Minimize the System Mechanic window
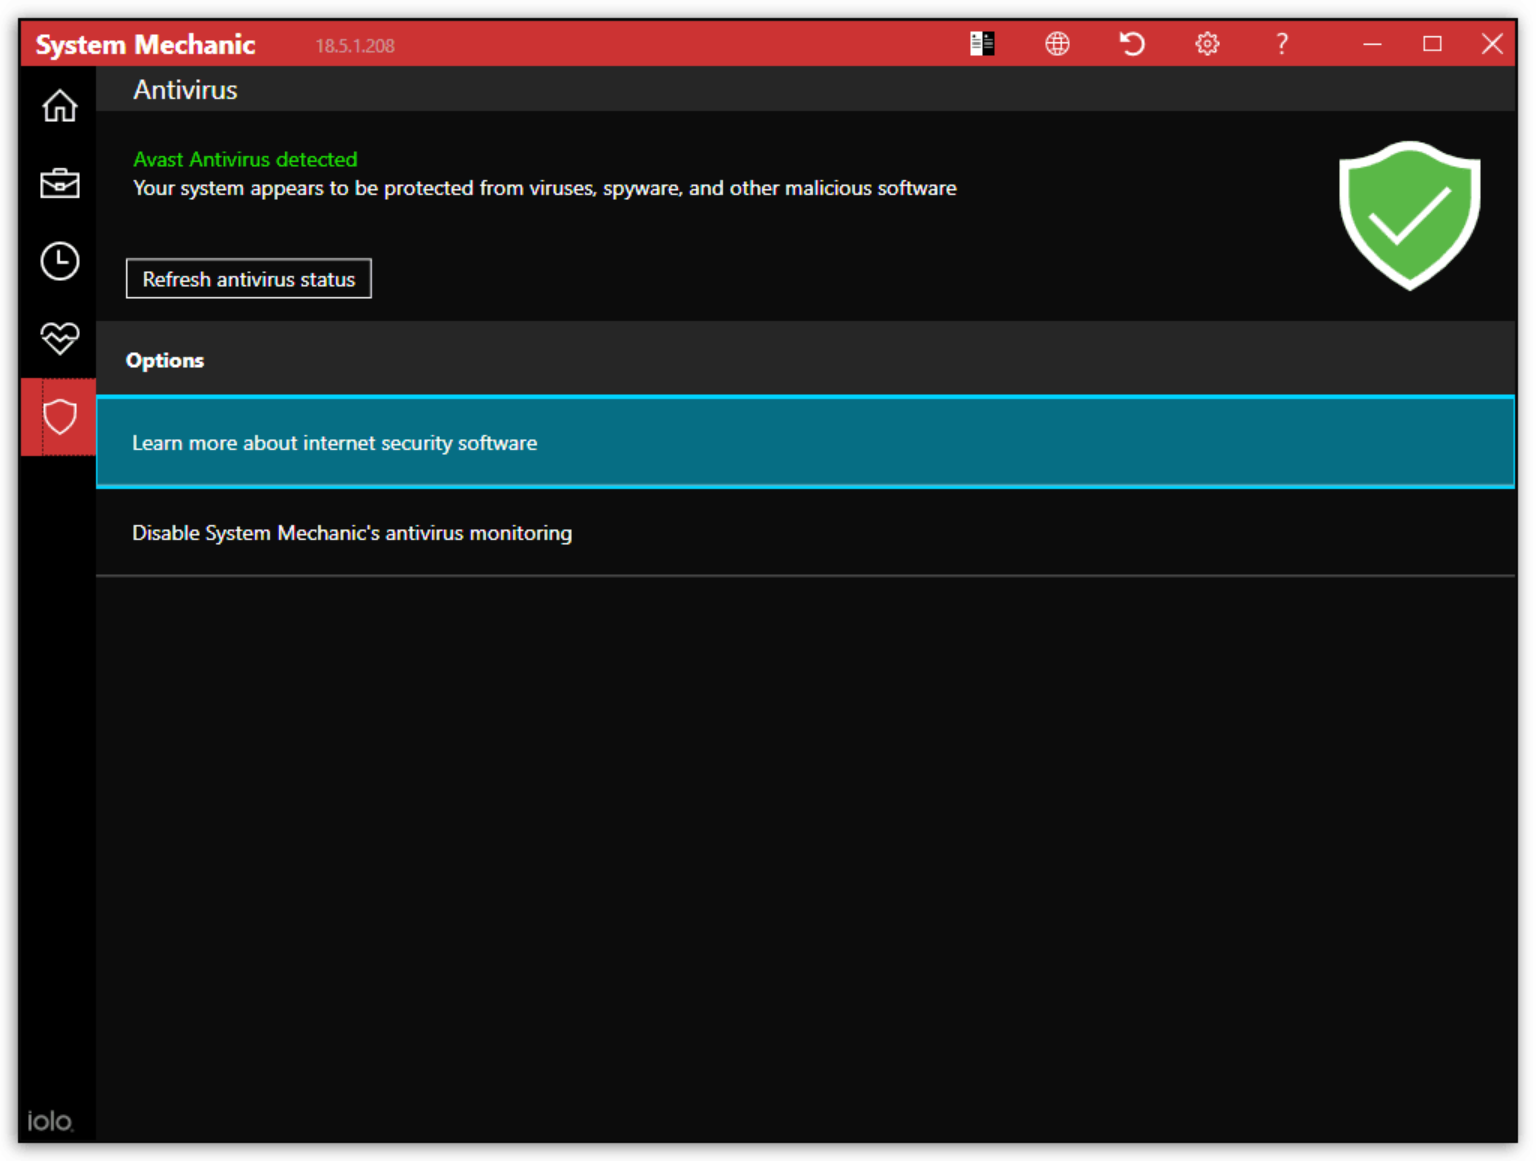 [x=1372, y=44]
